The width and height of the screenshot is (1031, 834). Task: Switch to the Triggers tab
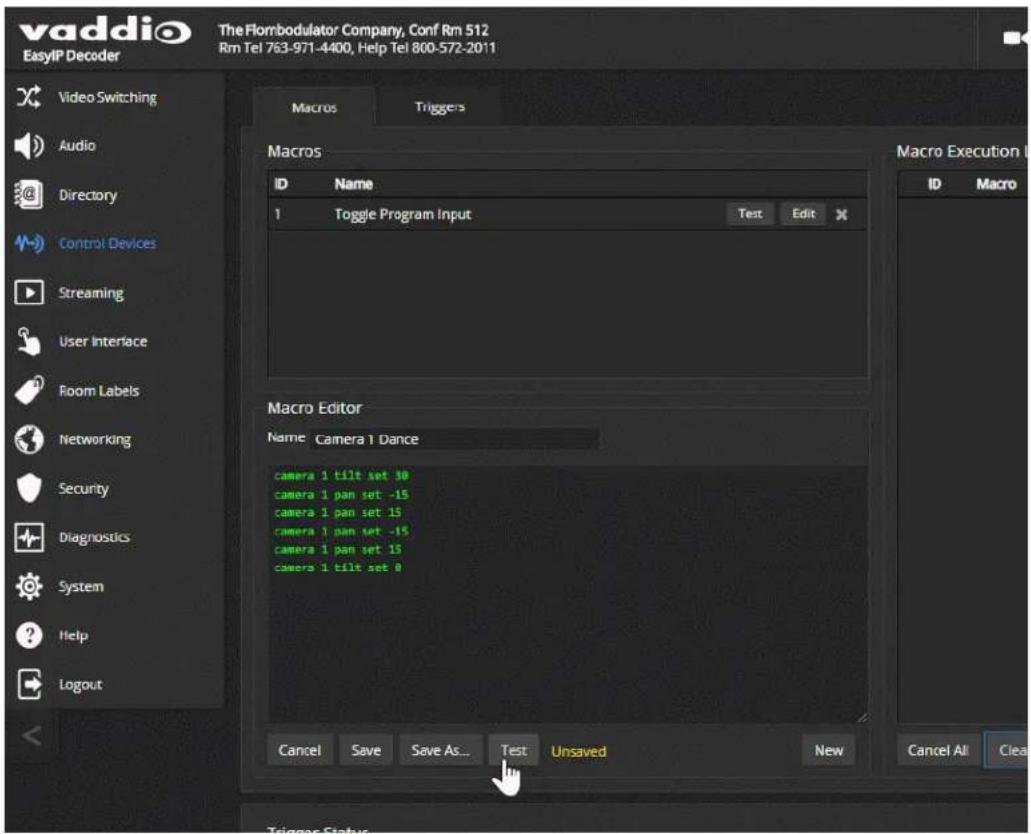[x=439, y=107]
